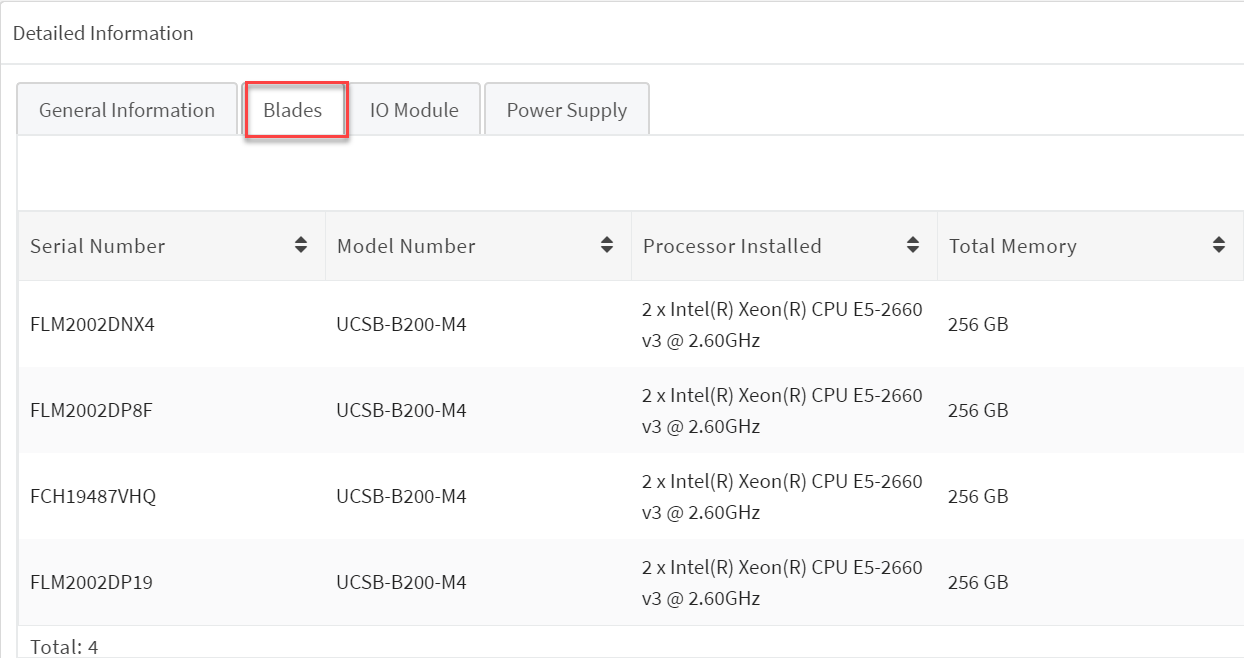
Task: Click the processor text in FCH19487VHQ row
Action: point(782,497)
